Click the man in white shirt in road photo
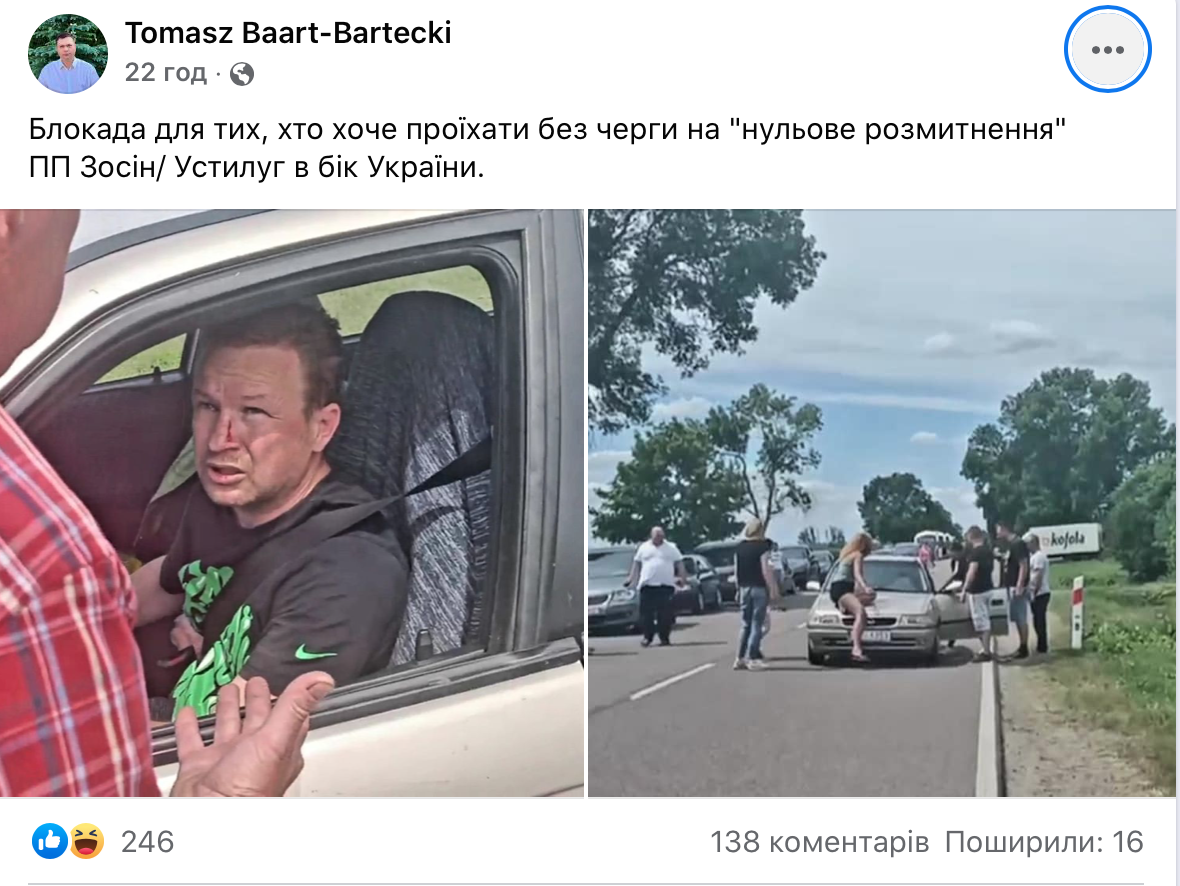This screenshot has width=1180, height=886. point(656,586)
